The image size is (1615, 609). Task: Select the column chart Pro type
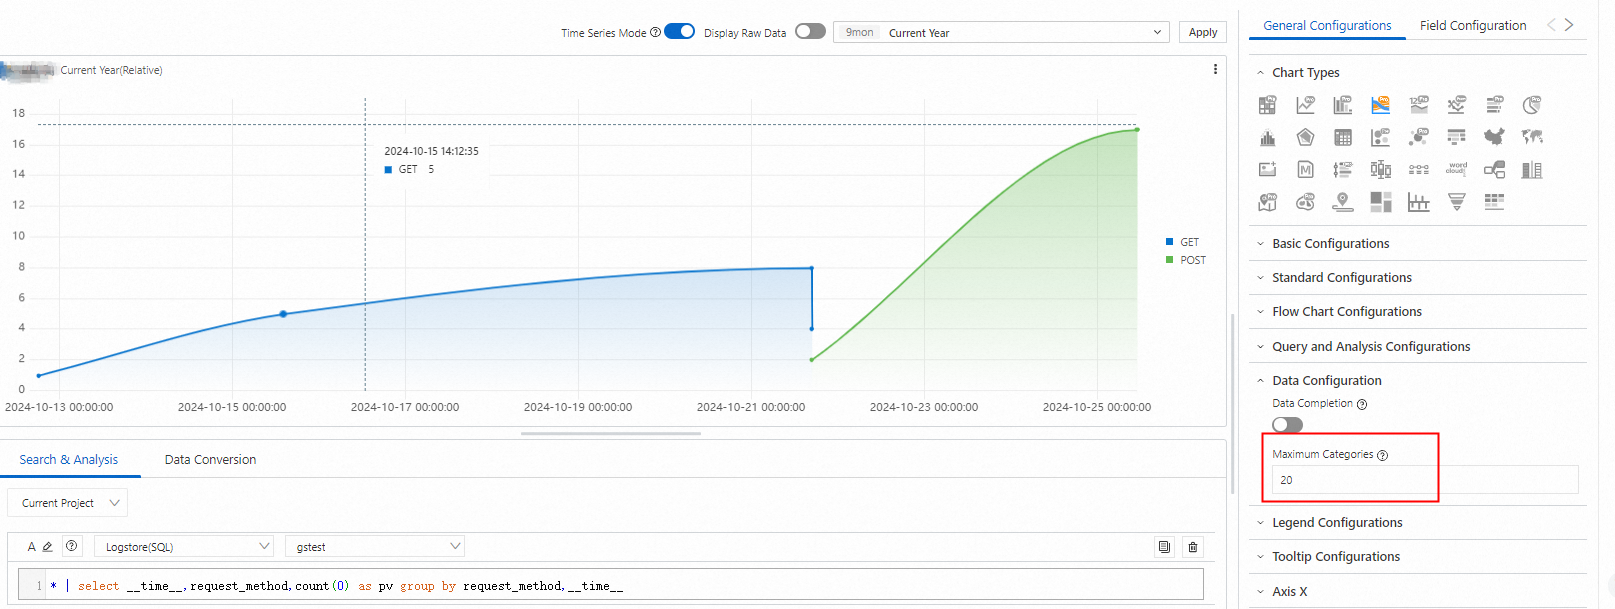(x=1343, y=105)
